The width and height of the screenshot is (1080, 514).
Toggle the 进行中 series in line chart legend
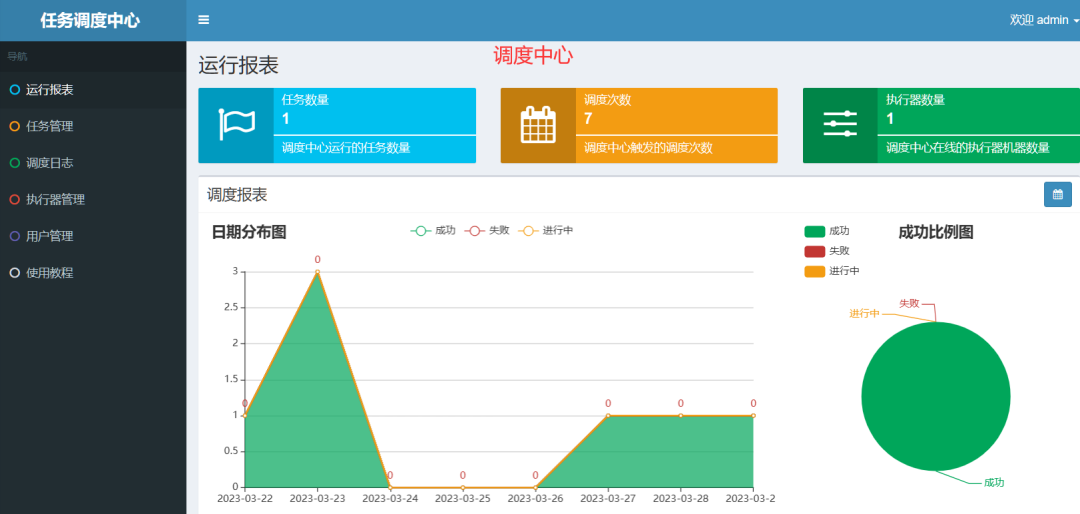(546, 231)
